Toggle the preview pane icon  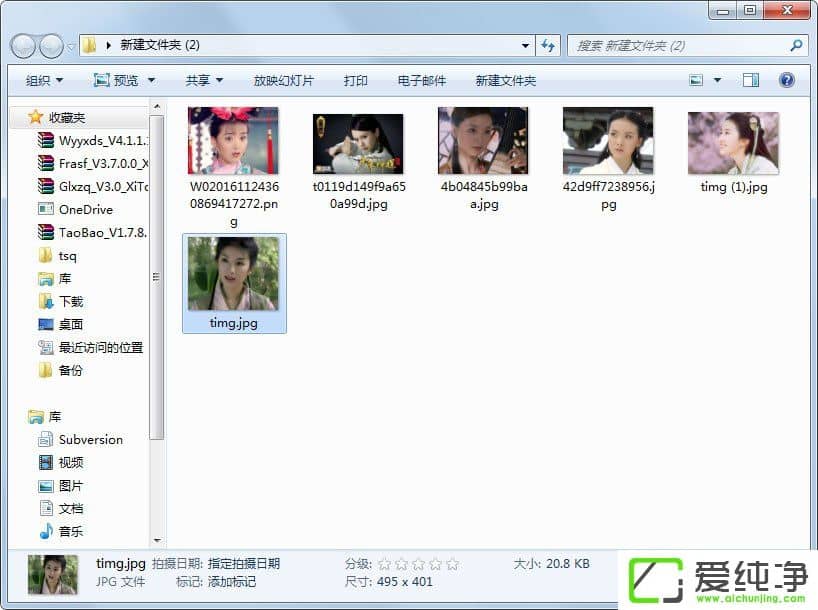(x=751, y=80)
